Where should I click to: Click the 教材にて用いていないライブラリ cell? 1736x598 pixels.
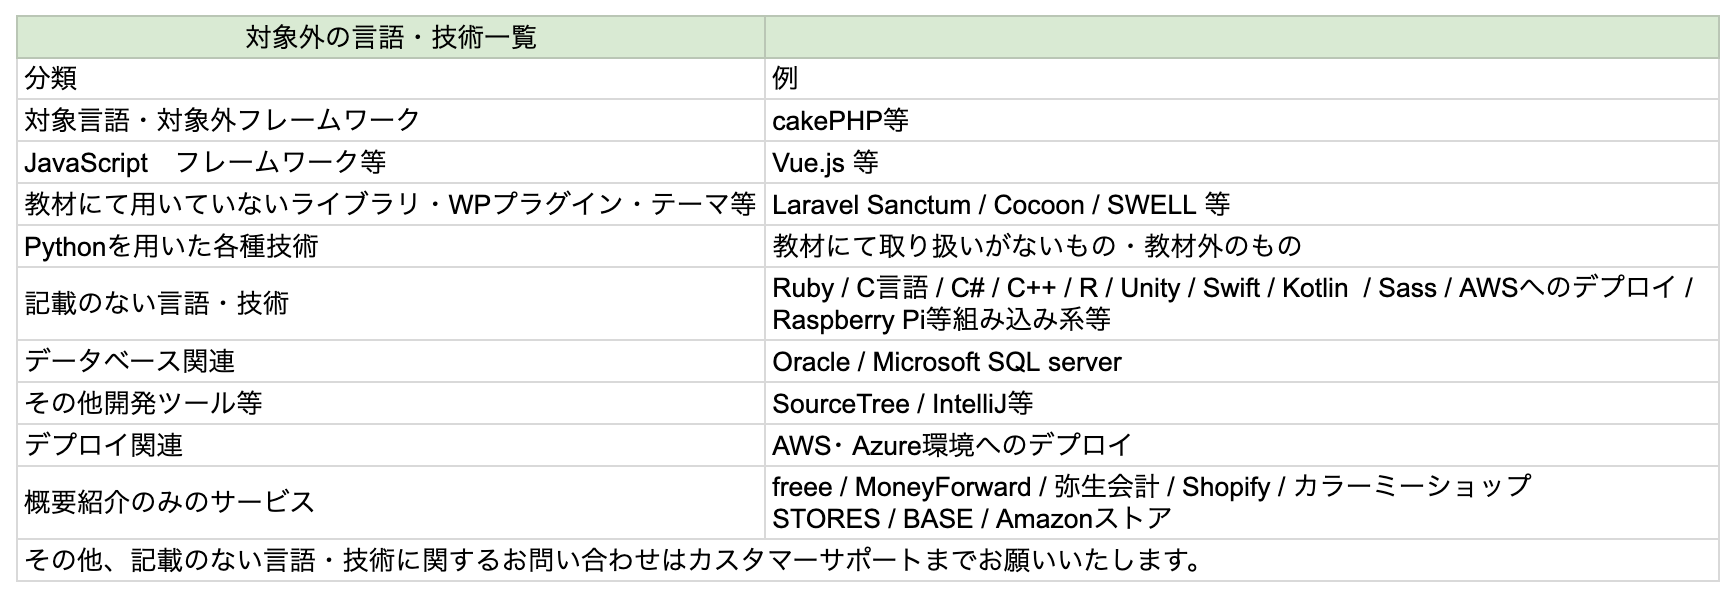[x=391, y=204]
